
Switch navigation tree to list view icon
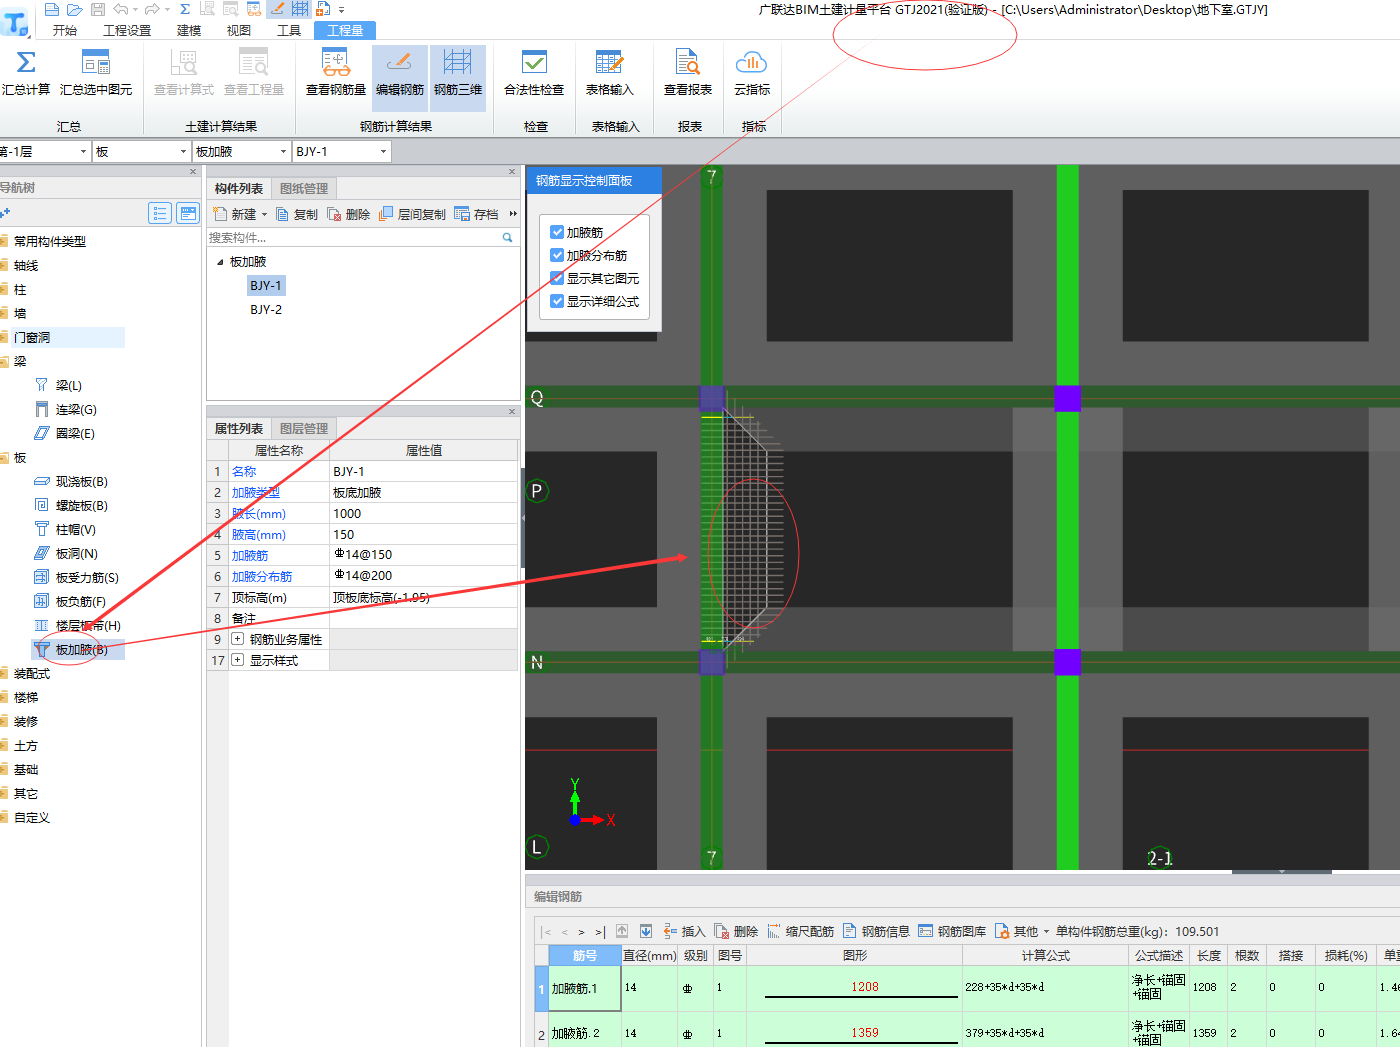pyautogui.click(x=160, y=213)
